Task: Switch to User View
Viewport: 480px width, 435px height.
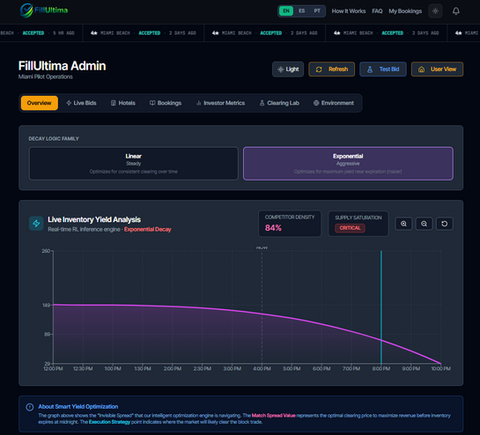Action: (437, 69)
